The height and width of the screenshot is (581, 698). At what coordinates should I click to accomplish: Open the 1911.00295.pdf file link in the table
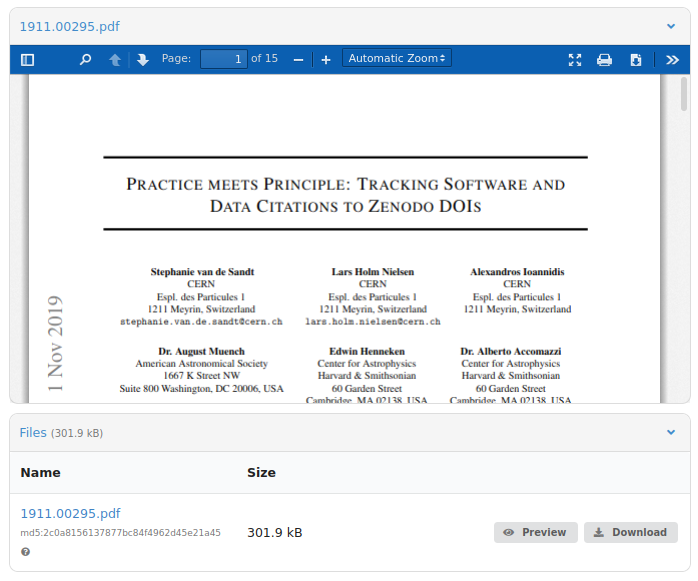(70, 513)
